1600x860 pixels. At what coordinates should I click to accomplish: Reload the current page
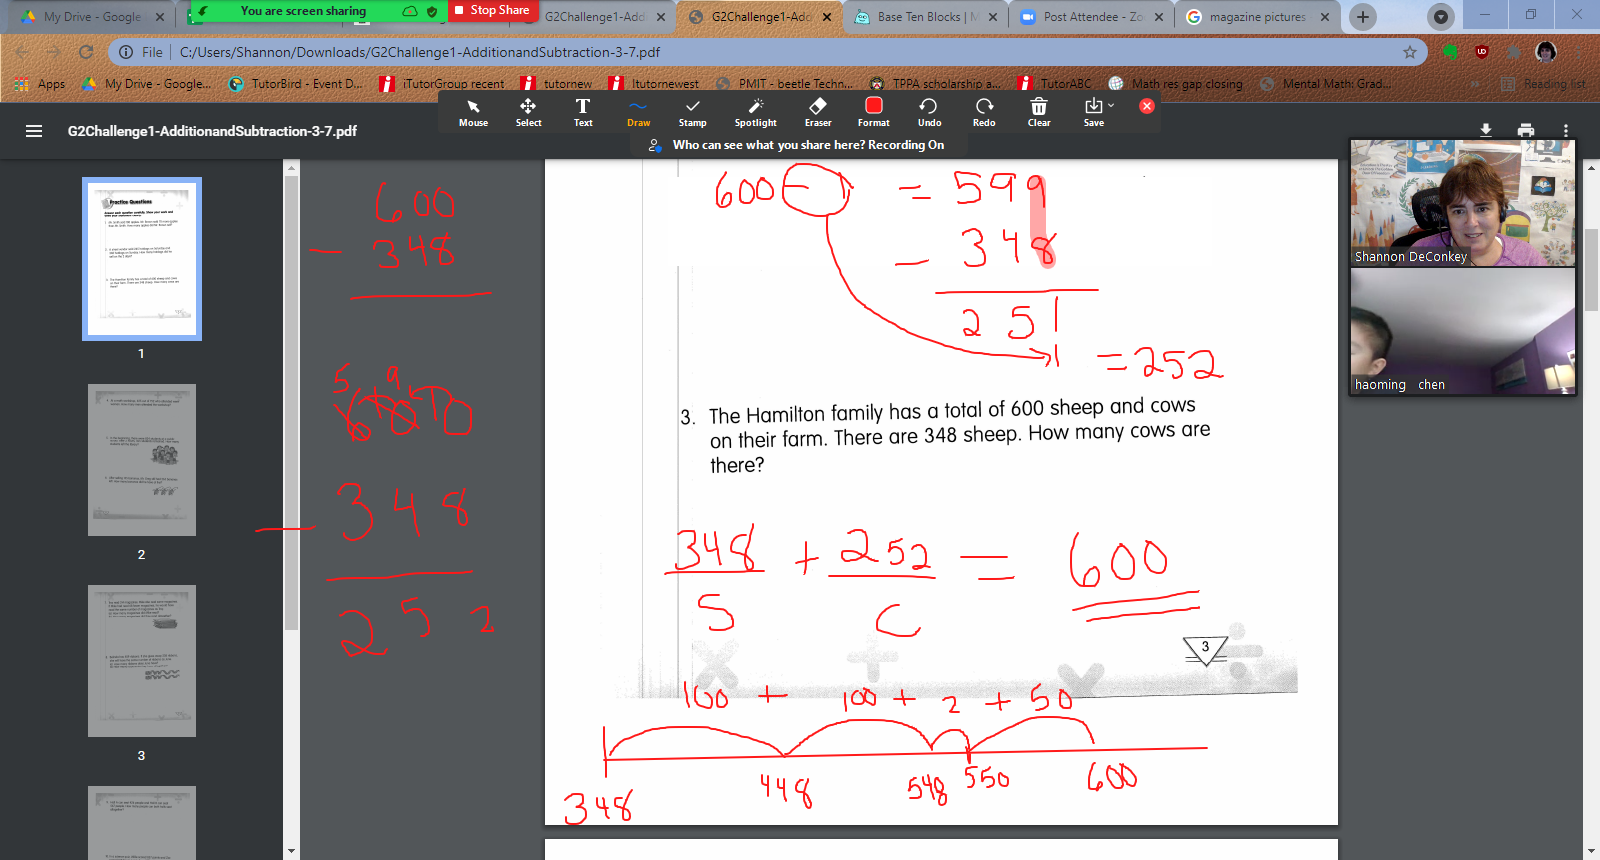coord(86,52)
